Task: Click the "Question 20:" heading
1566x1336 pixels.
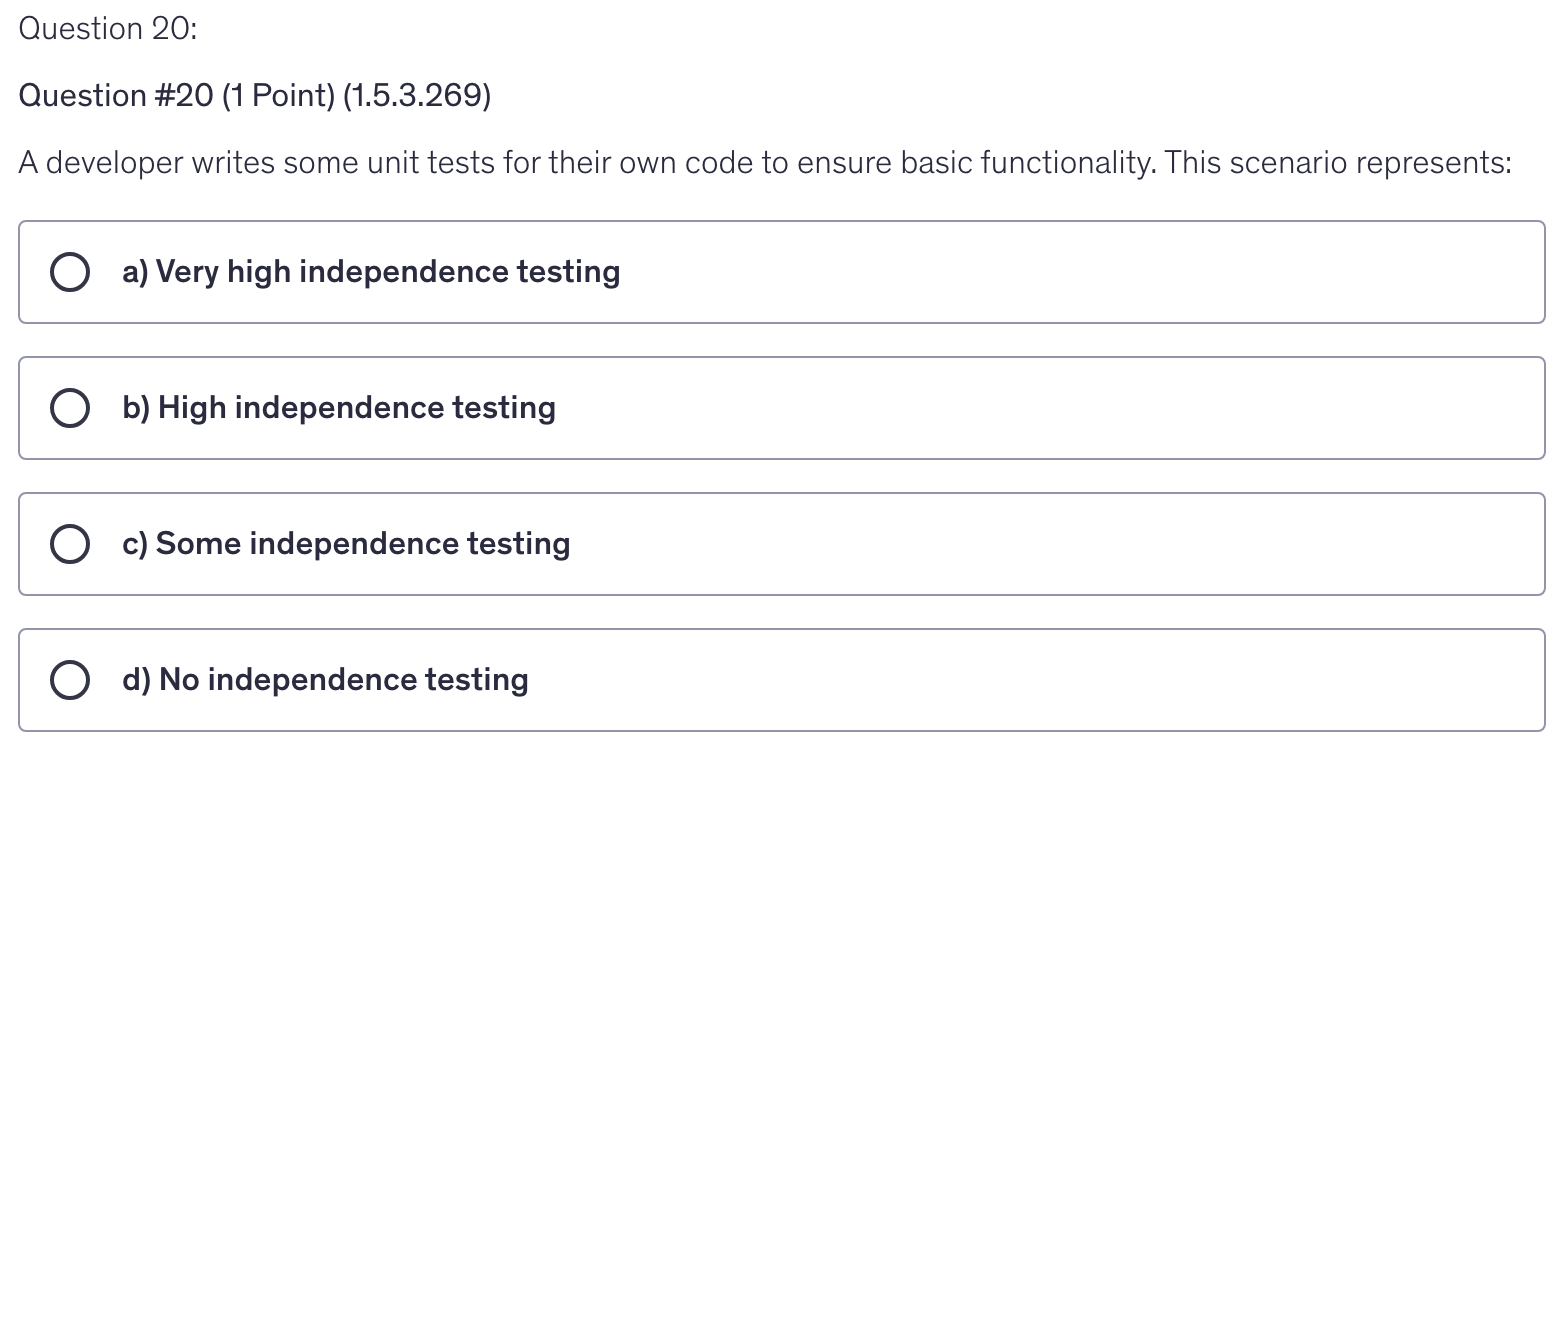Action: 108,29
